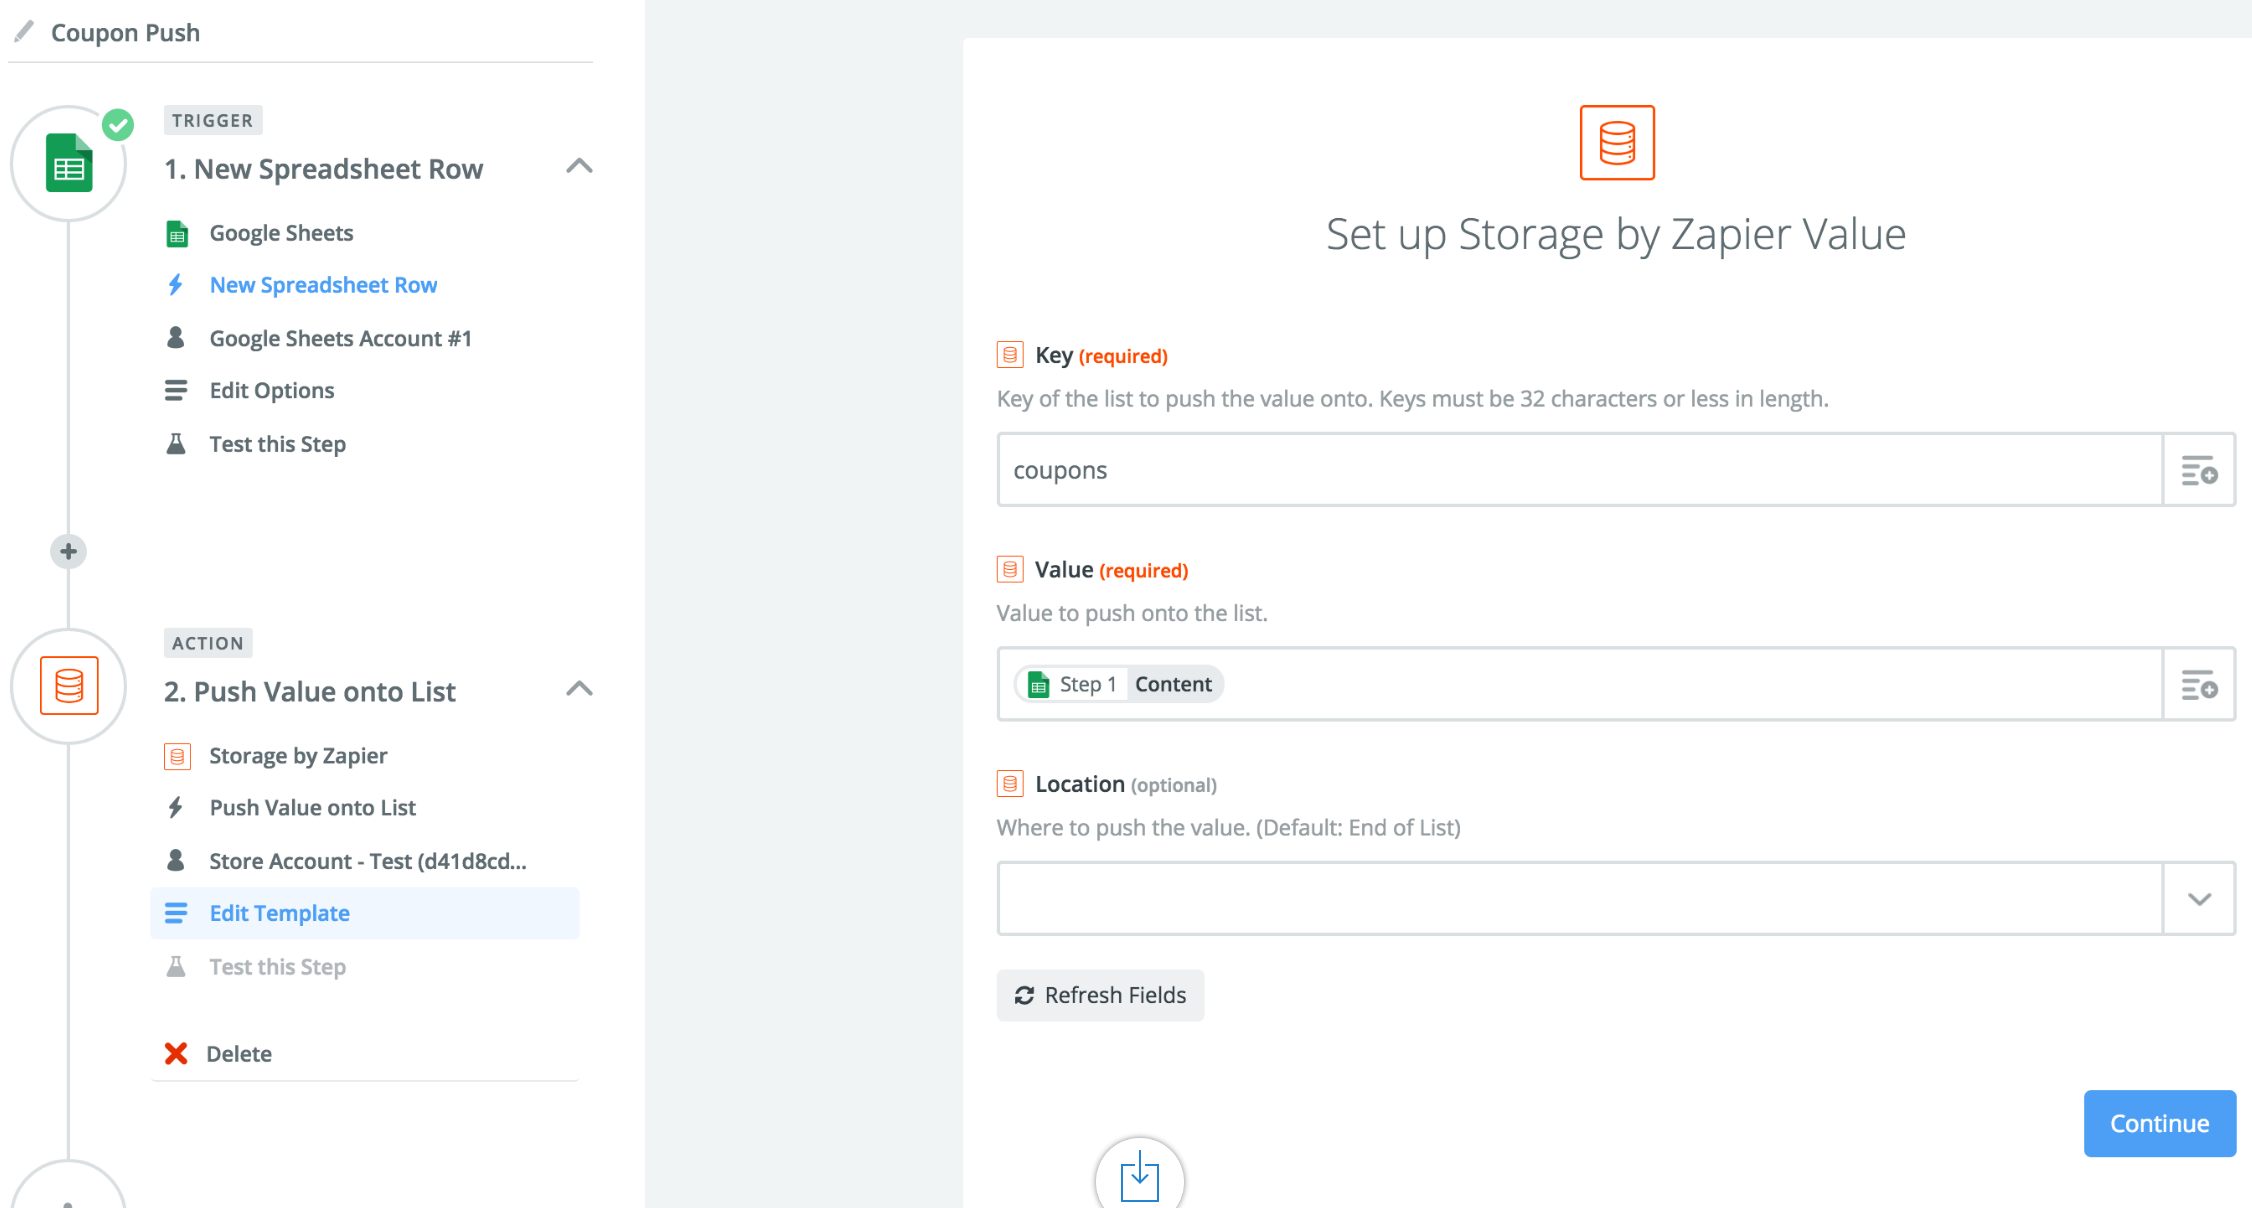This screenshot has width=2252, height=1208.
Task: Open the insert-field icon for Value input
Action: [x=2199, y=684]
